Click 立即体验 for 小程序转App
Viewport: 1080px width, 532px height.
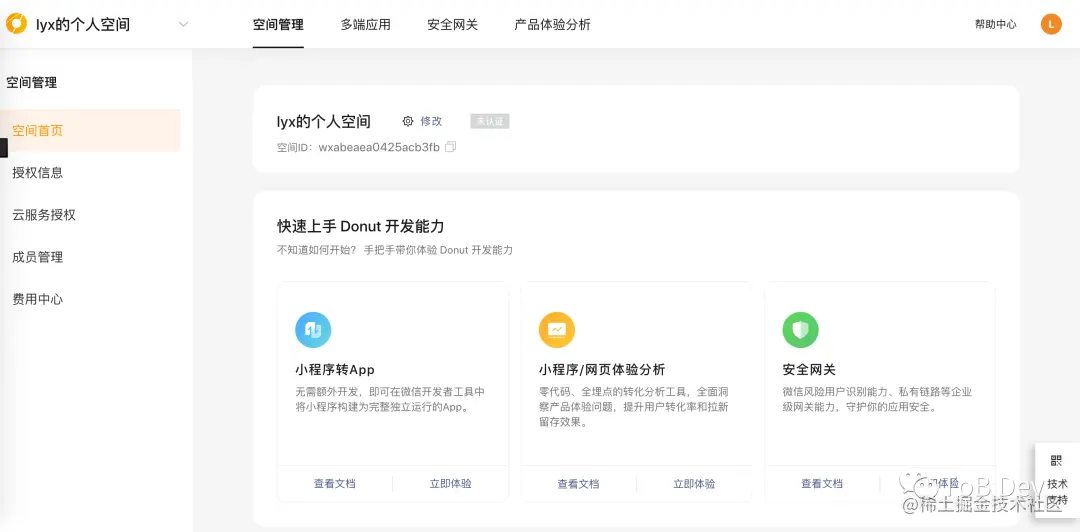[x=450, y=484]
